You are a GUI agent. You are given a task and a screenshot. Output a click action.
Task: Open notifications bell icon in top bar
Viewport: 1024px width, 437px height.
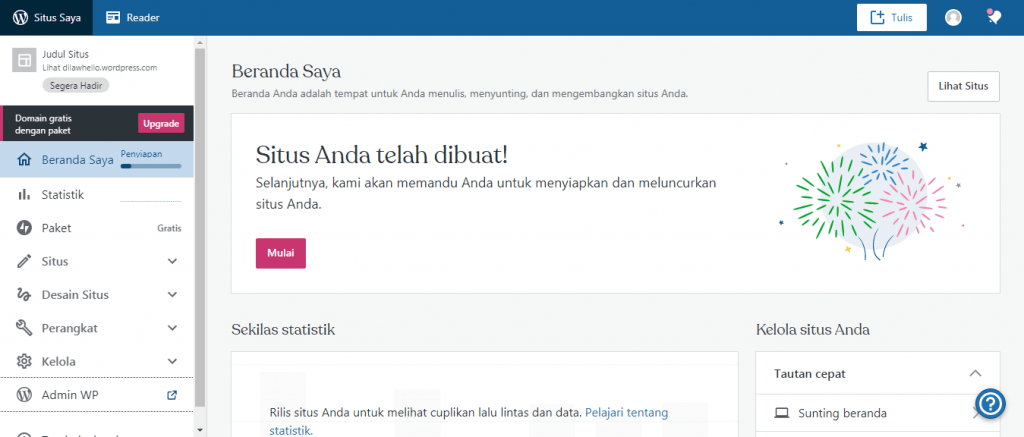pyautogui.click(x=994, y=17)
